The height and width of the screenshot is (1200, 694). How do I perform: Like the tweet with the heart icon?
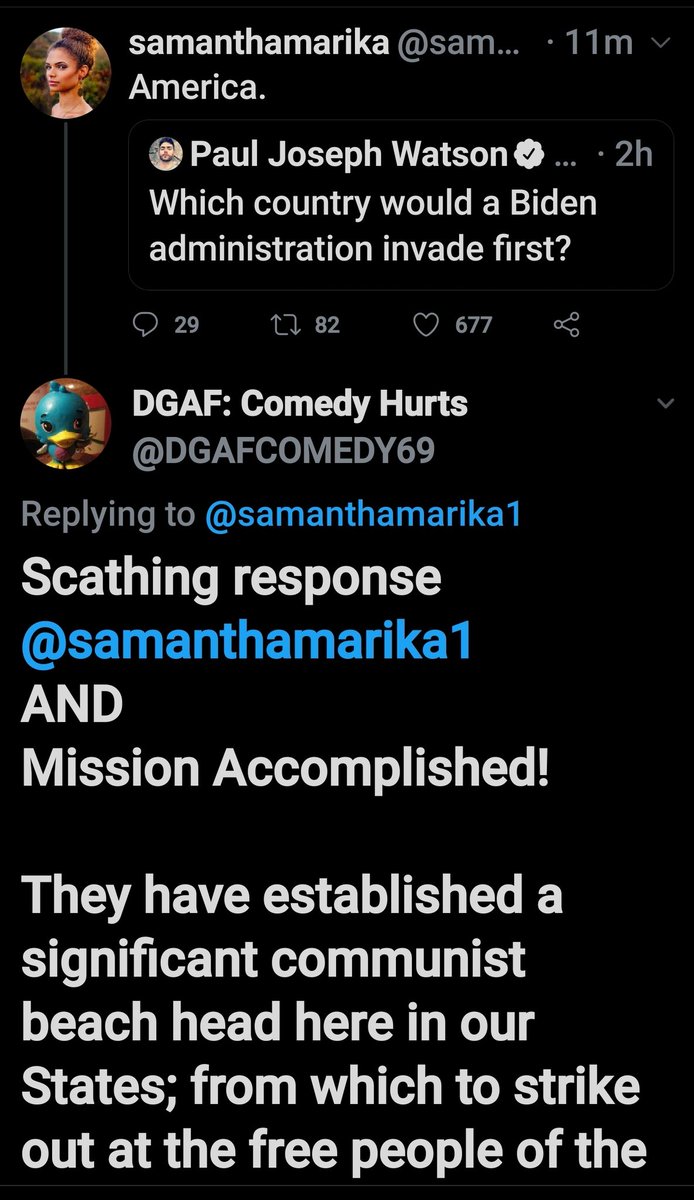tap(427, 324)
